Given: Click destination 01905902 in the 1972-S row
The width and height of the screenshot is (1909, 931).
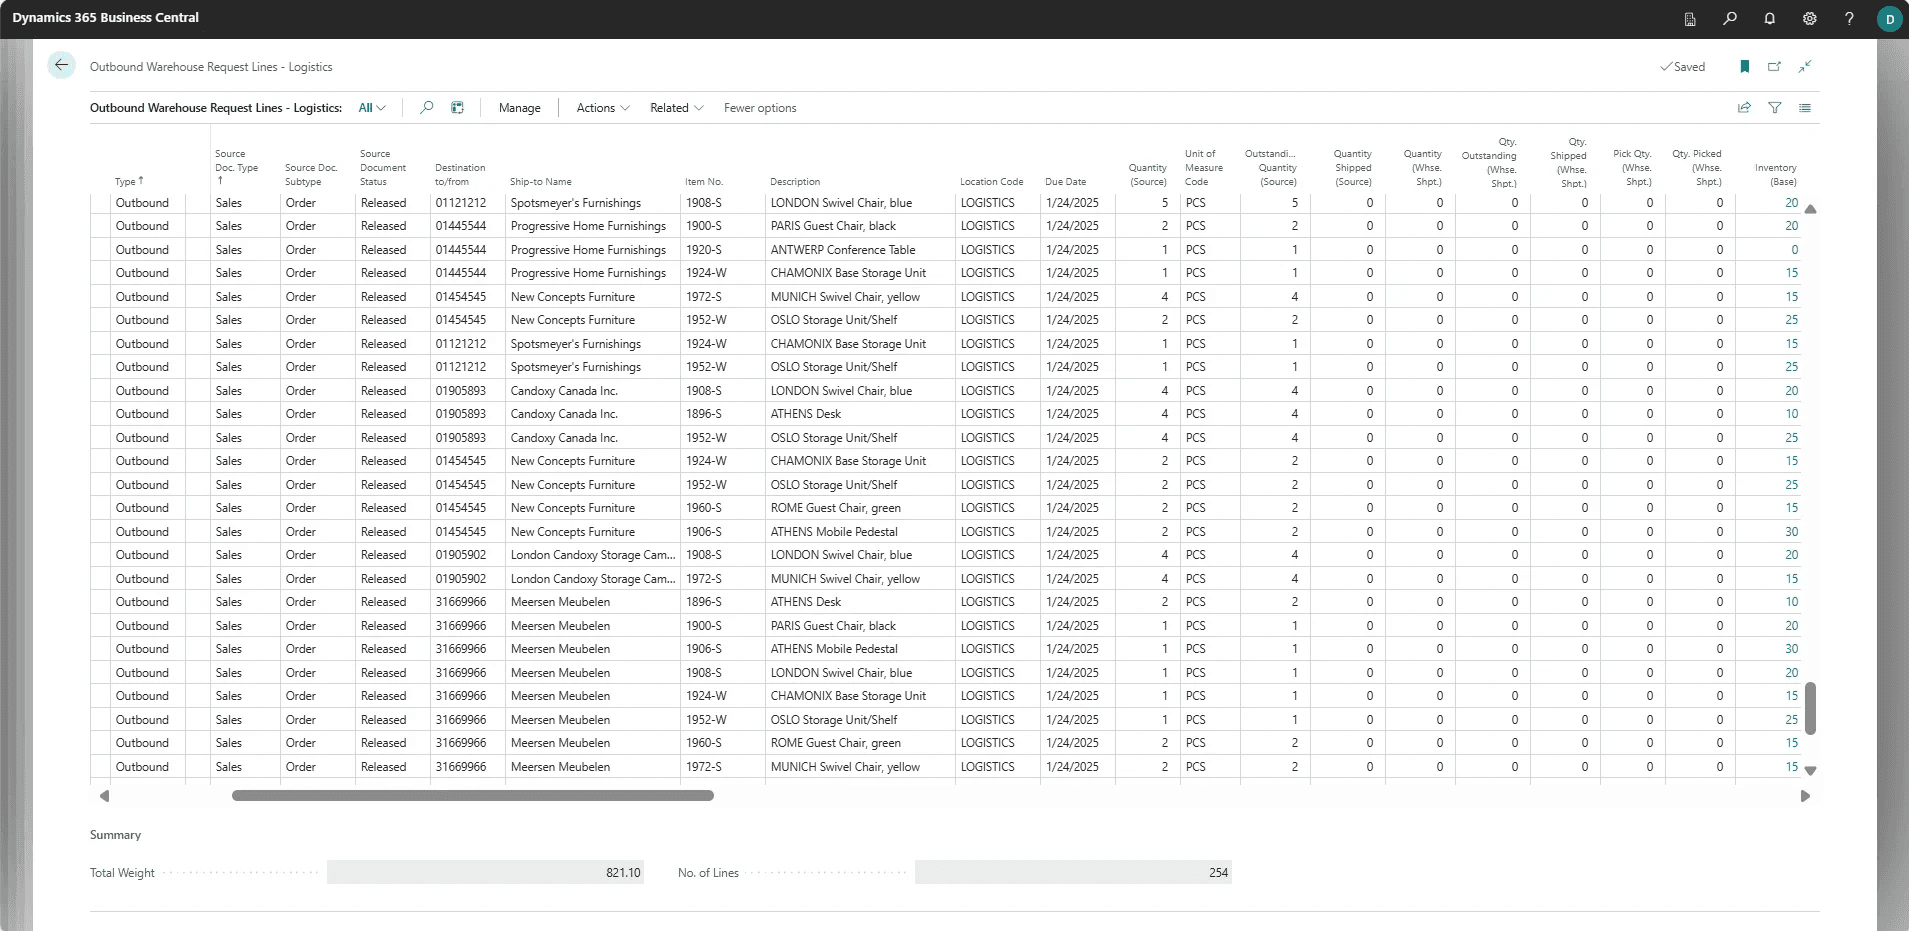Looking at the screenshot, I should point(461,579).
